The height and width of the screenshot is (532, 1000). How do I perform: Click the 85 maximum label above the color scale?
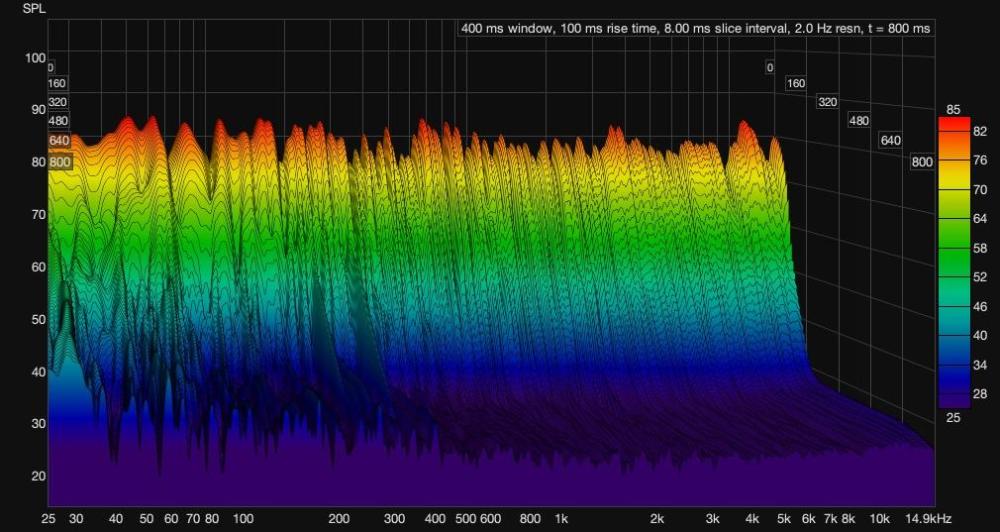pos(953,110)
